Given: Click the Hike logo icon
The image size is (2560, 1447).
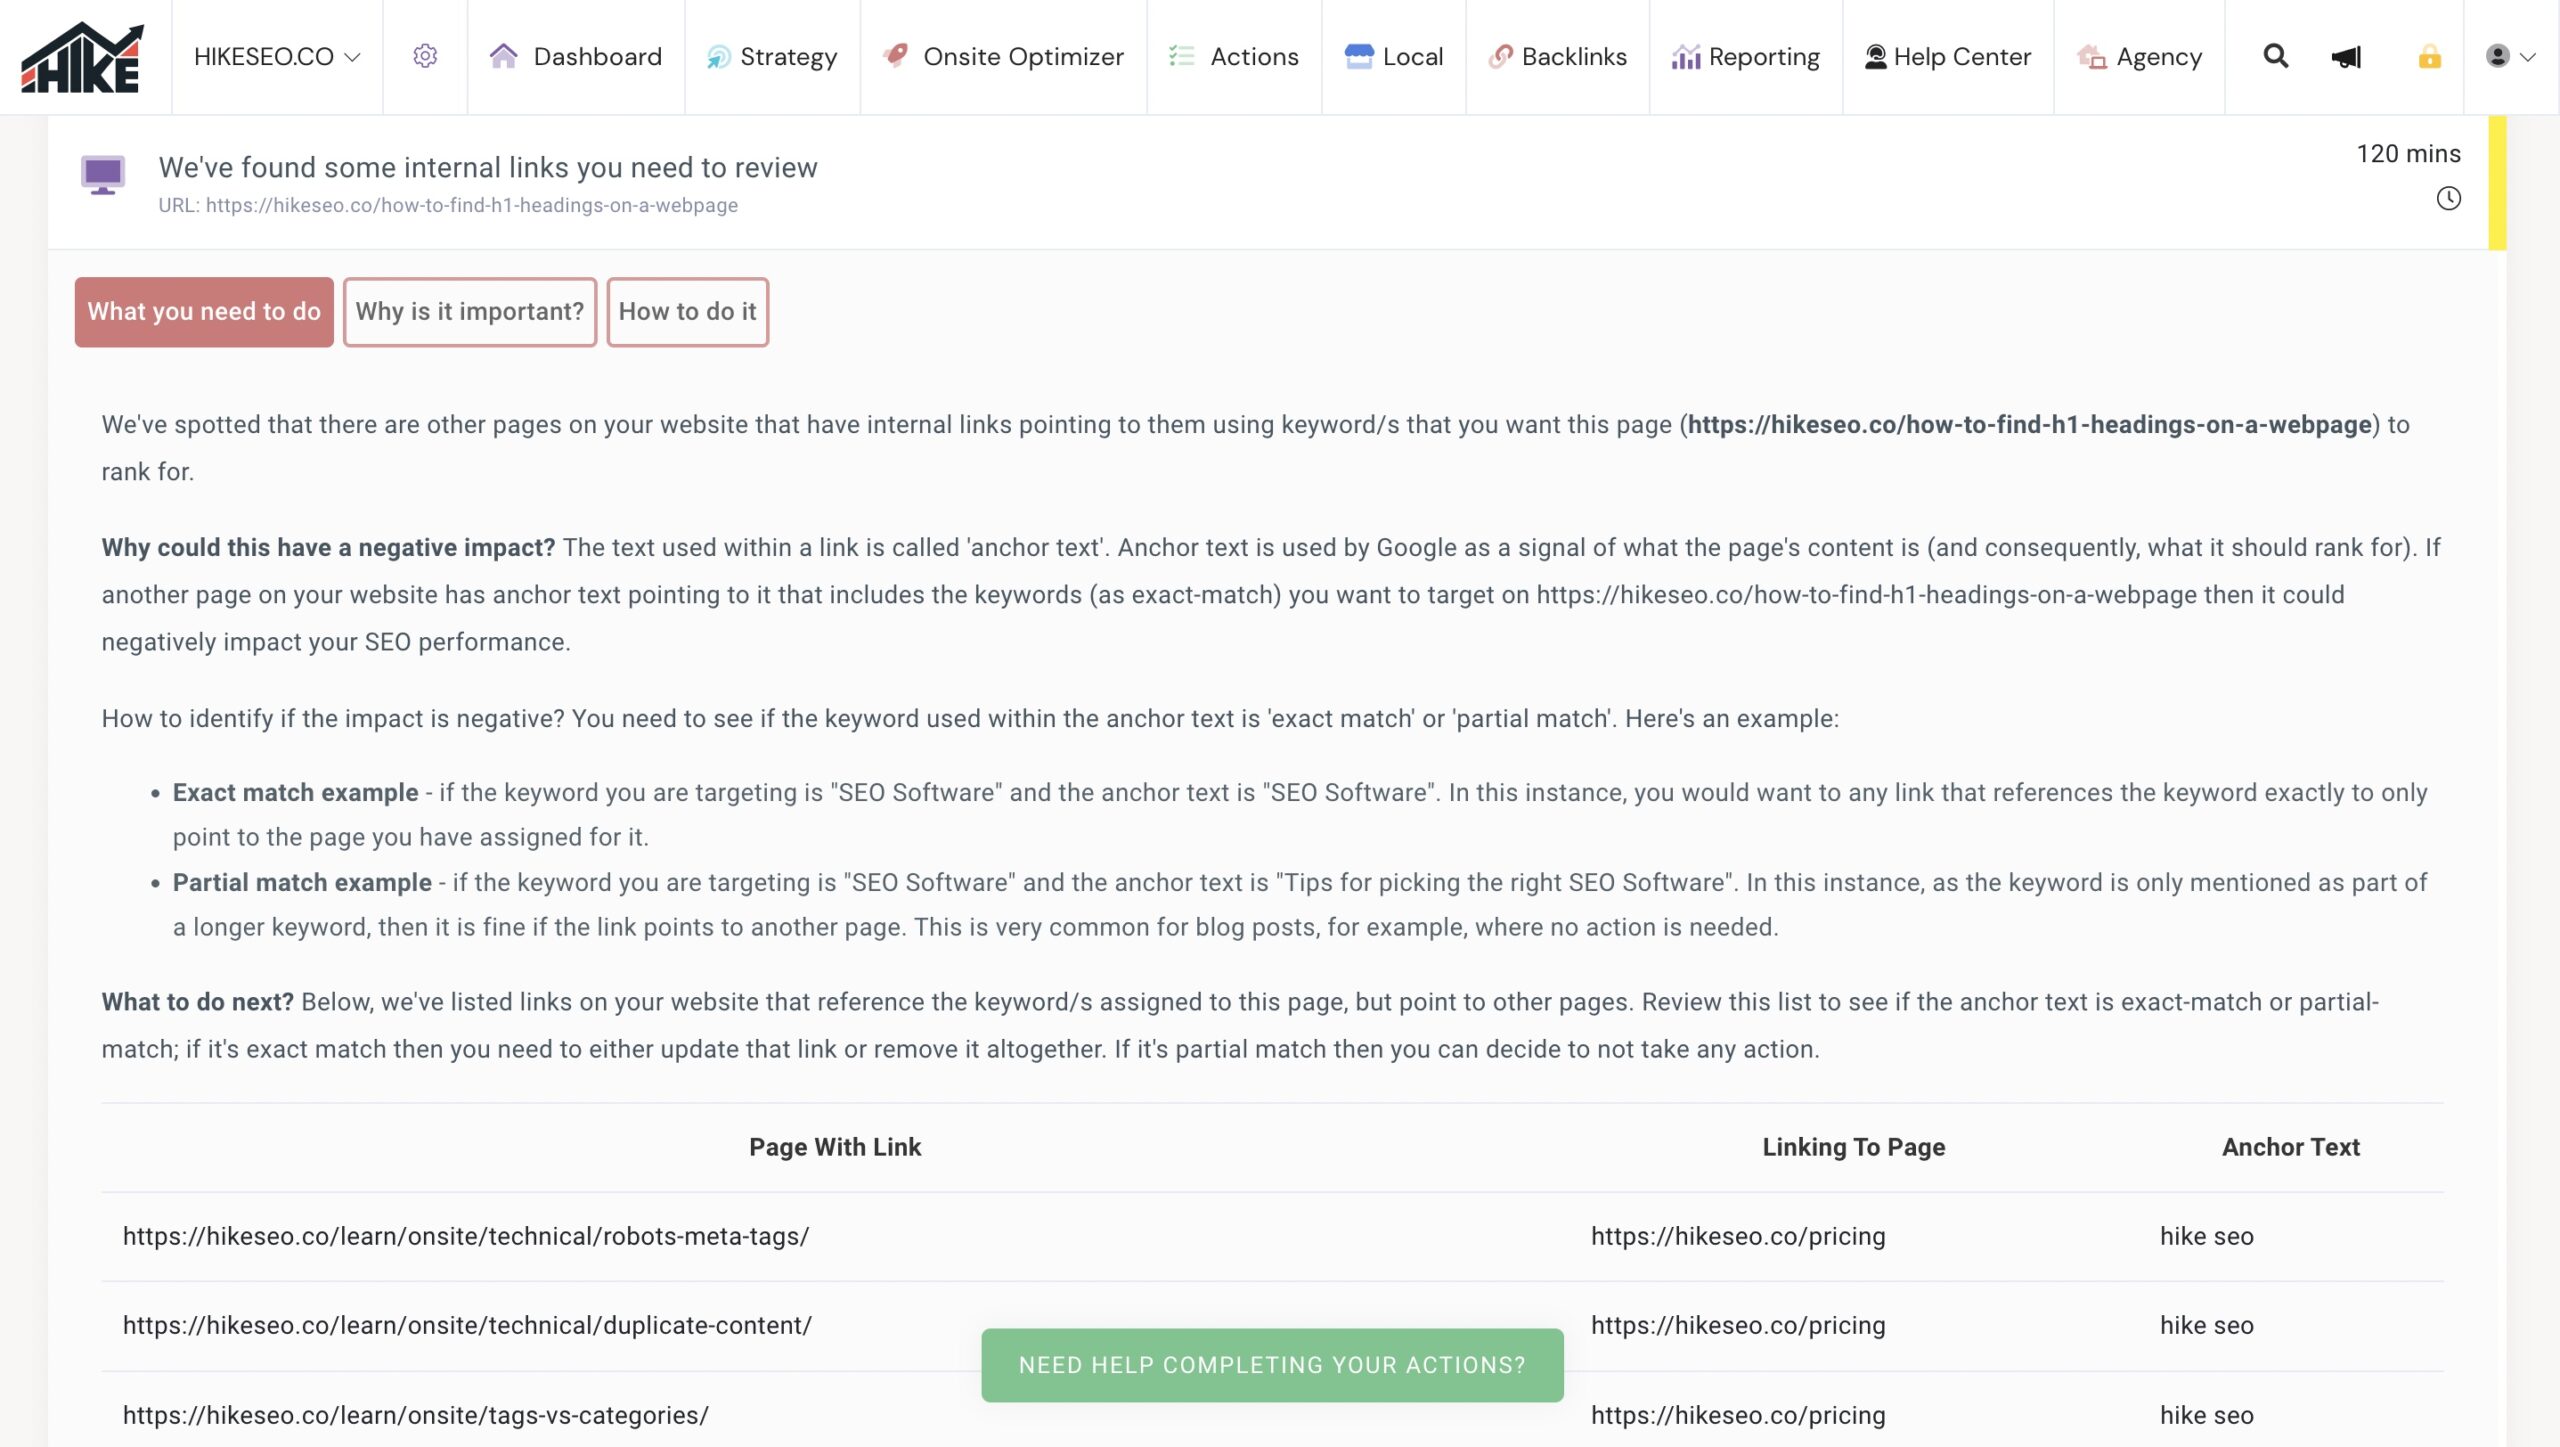Looking at the screenshot, I should click(82, 57).
